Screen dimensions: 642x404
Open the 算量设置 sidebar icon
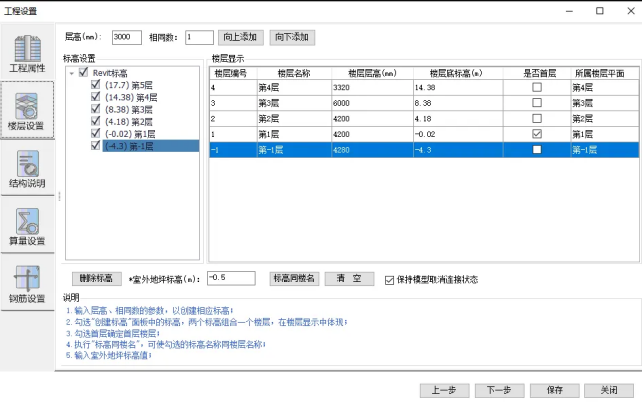[28, 227]
